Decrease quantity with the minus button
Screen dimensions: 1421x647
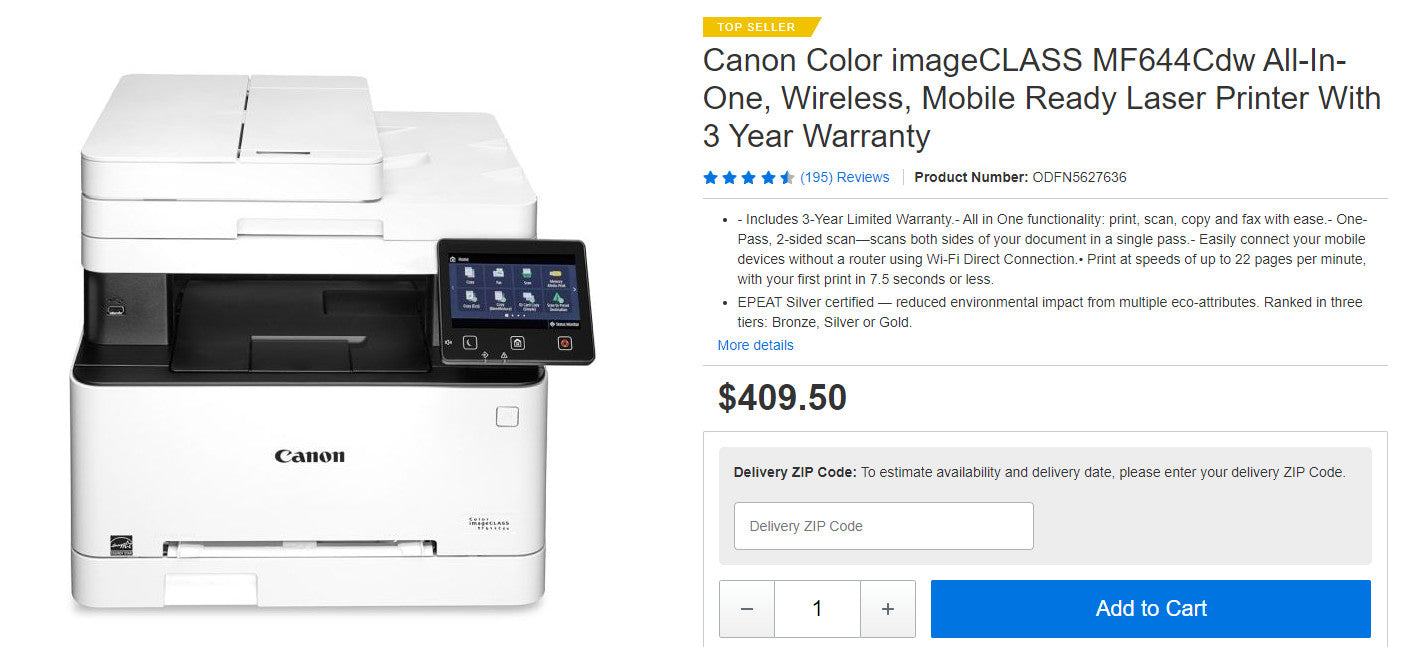tap(747, 609)
